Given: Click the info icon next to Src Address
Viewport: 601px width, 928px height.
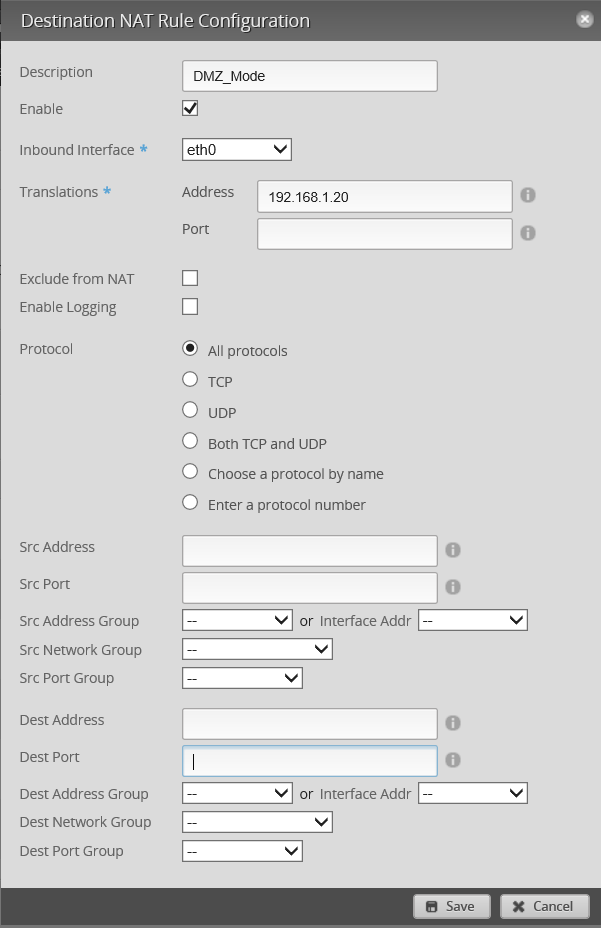Looking at the screenshot, I should pyautogui.click(x=452, y=550).
